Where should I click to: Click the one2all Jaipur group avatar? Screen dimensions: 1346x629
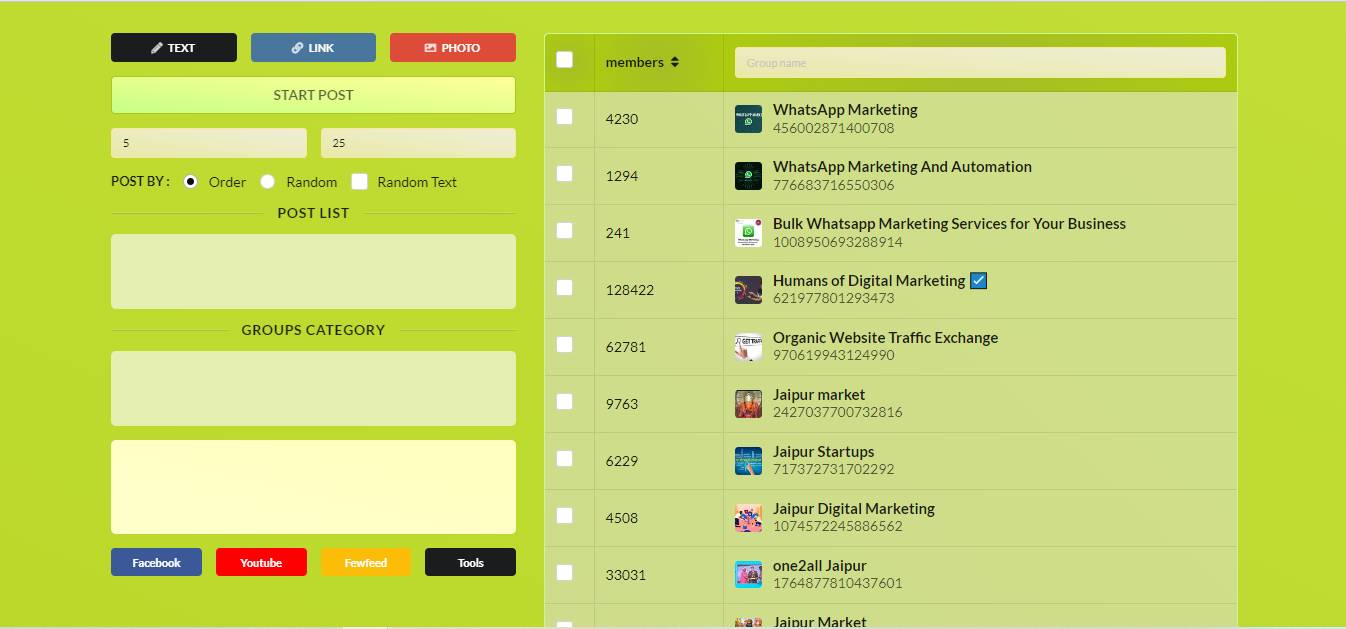748,575
